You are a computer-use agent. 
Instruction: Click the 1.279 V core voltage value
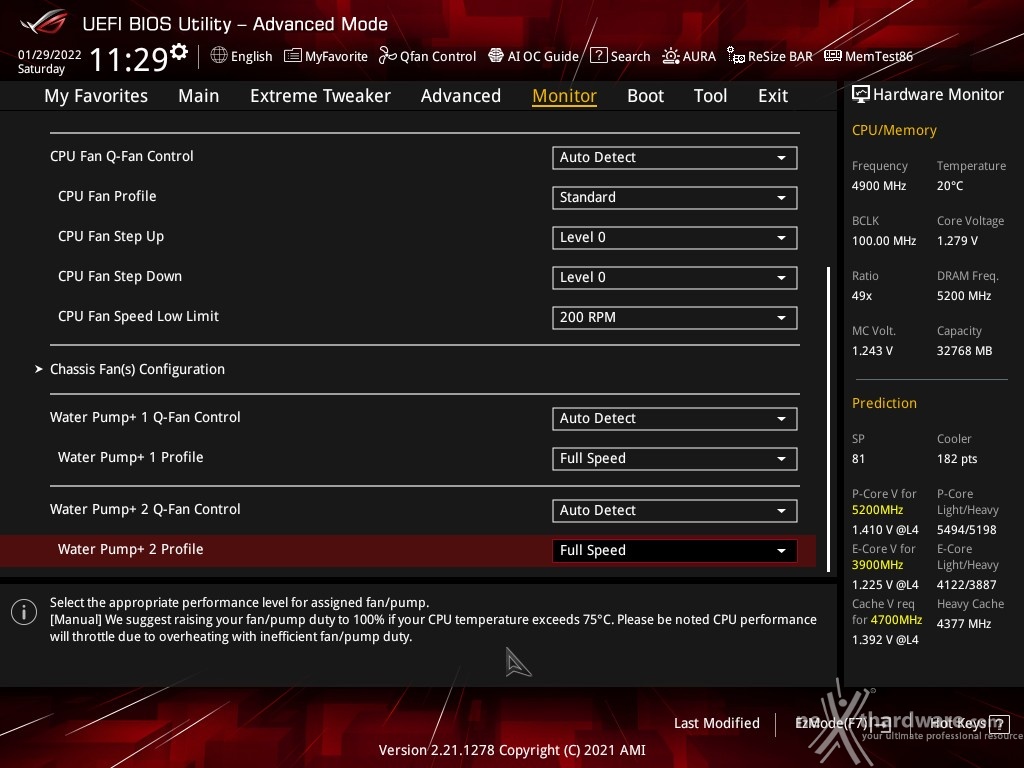pos(957,241)
